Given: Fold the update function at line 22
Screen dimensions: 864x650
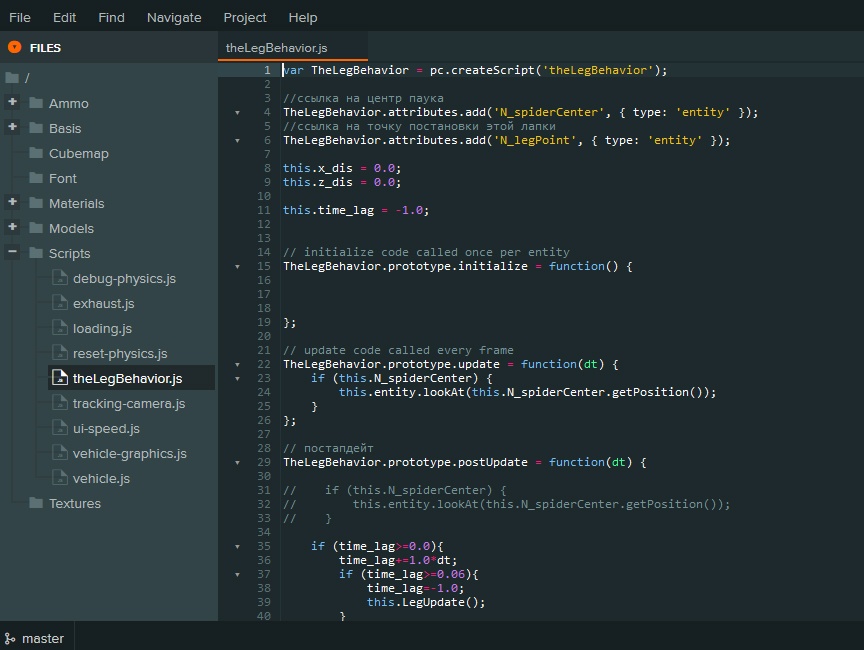Looking at the screenshot, I should [237, 365].
